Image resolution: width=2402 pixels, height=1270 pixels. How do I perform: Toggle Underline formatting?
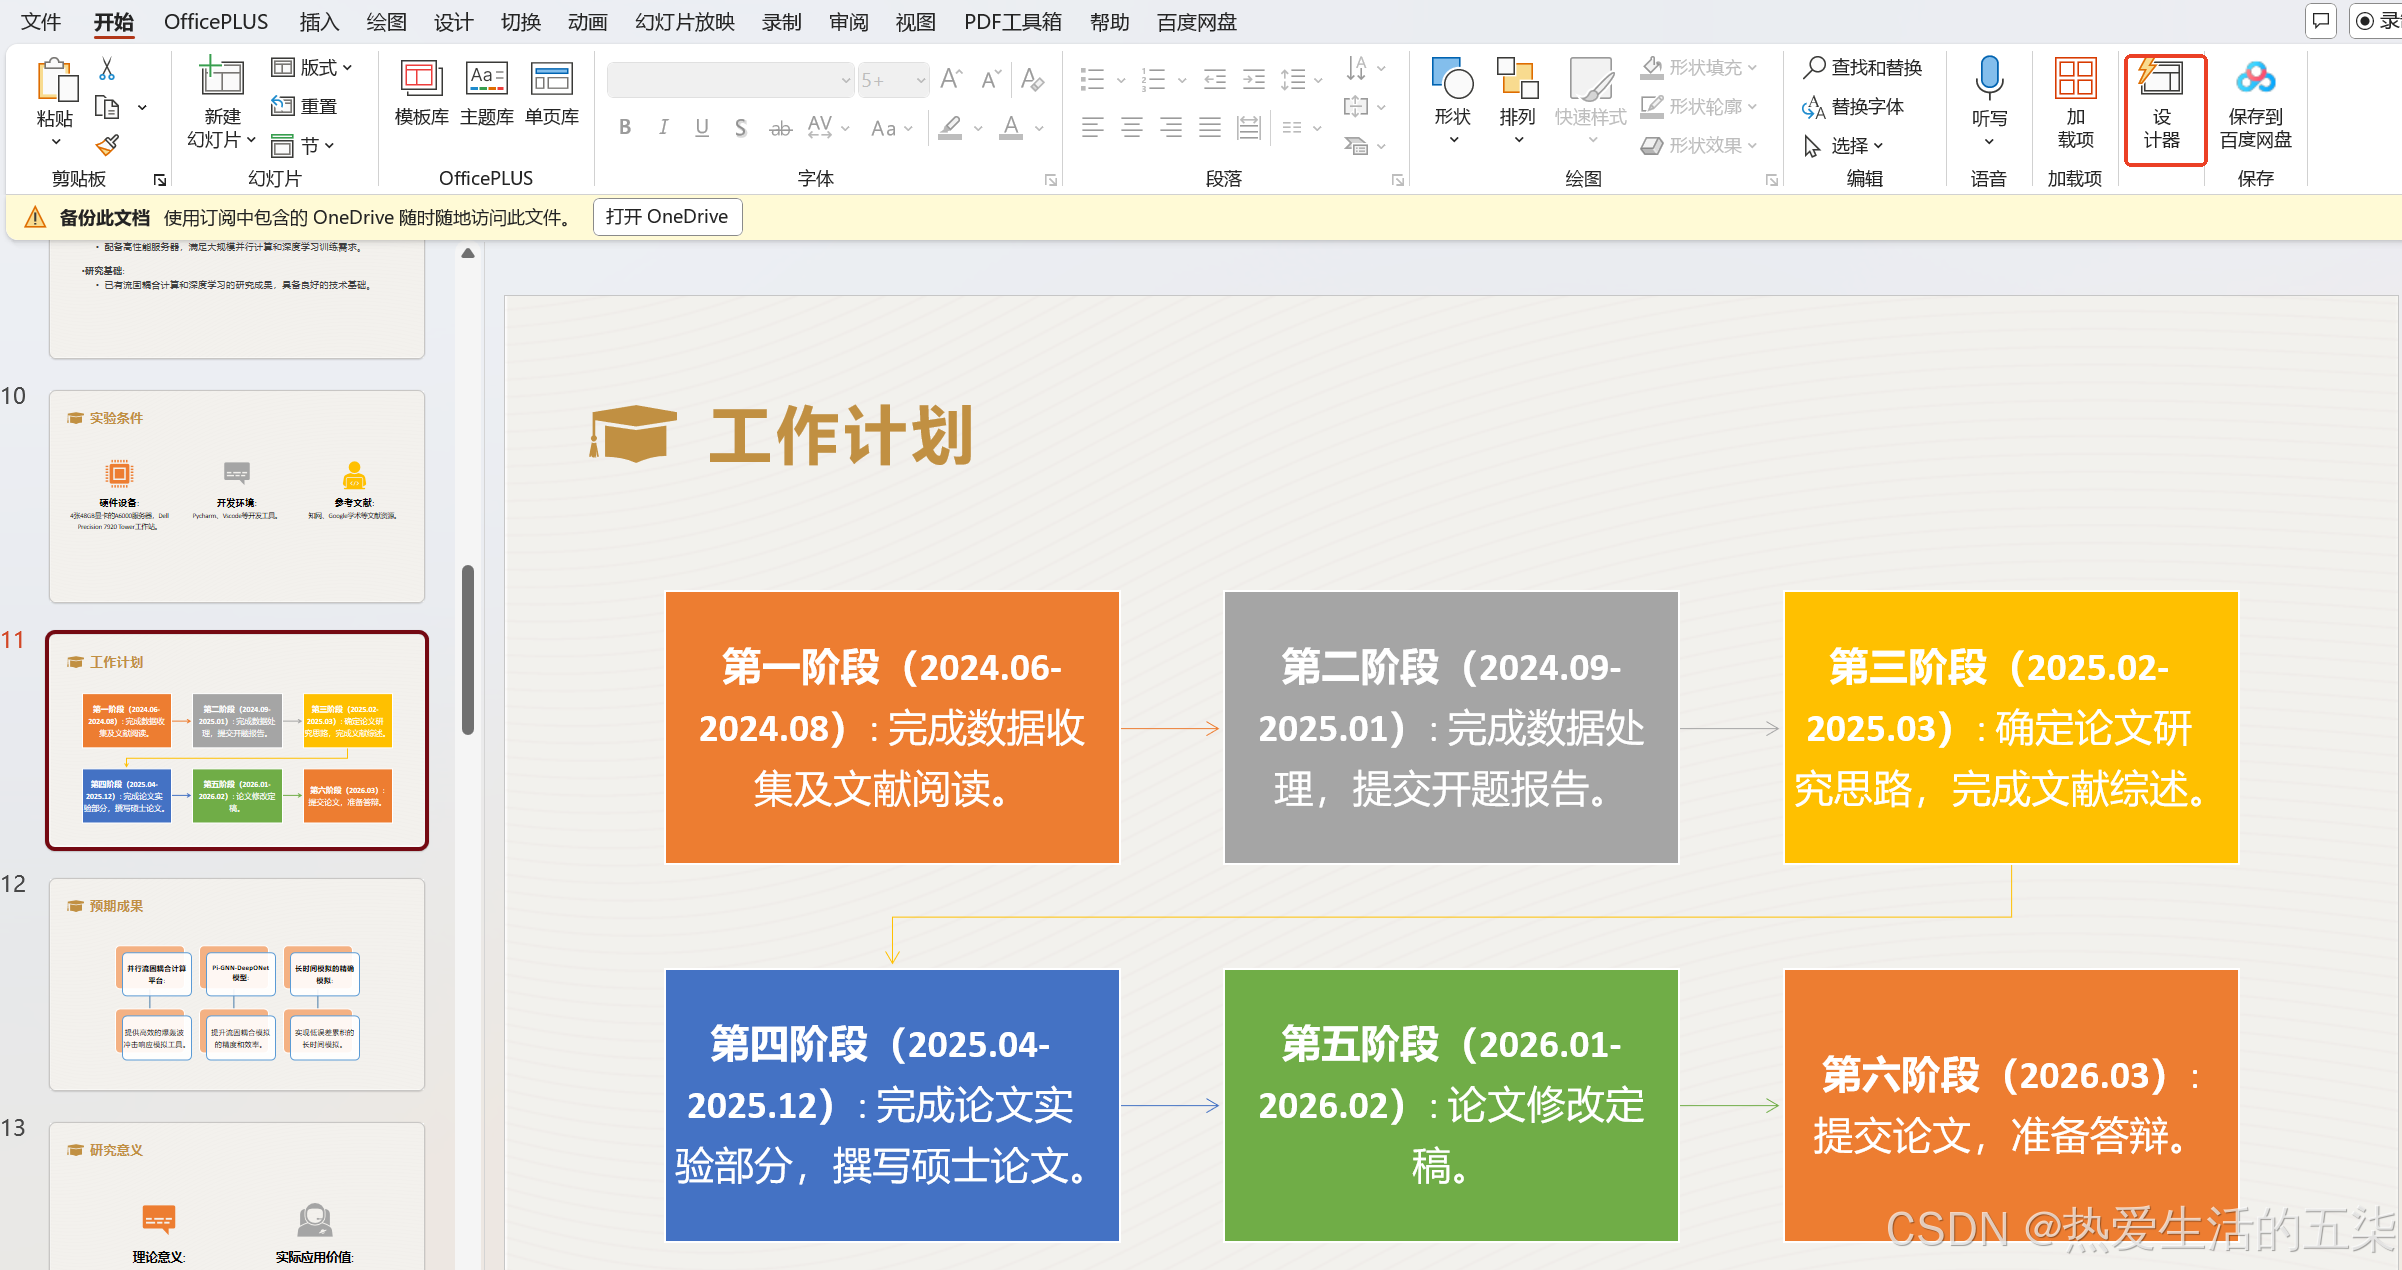click(x=702, y=128)
